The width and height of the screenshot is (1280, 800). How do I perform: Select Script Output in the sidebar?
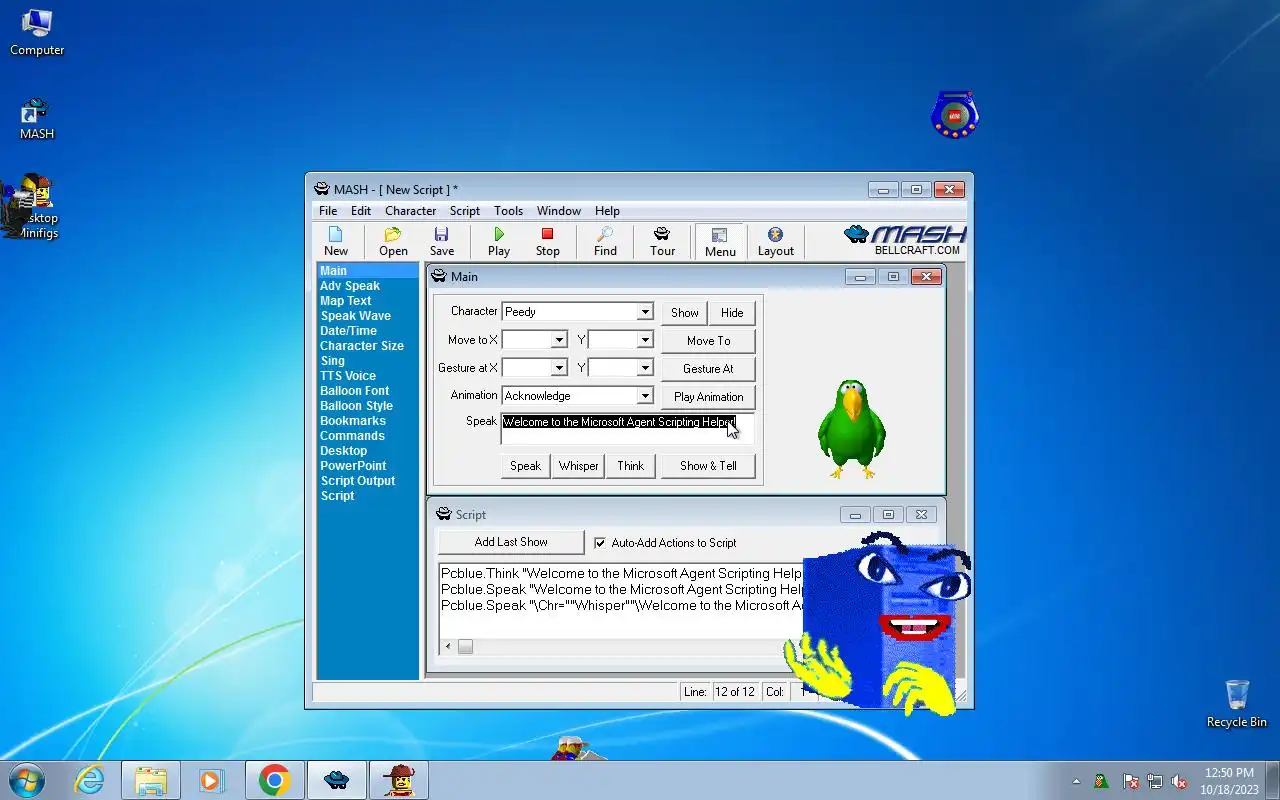click(x=358, y=481)
